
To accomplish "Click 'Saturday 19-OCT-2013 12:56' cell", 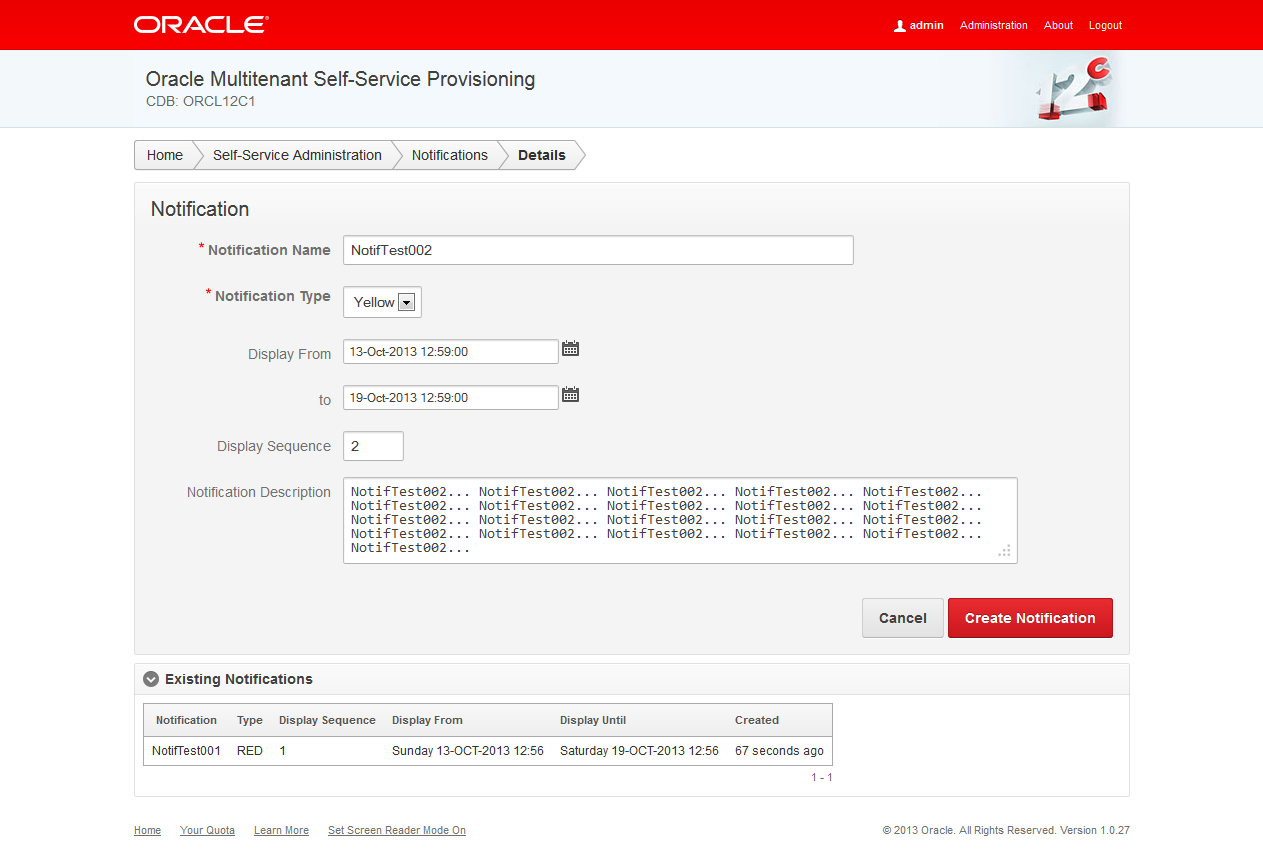I will click(639, 750).
